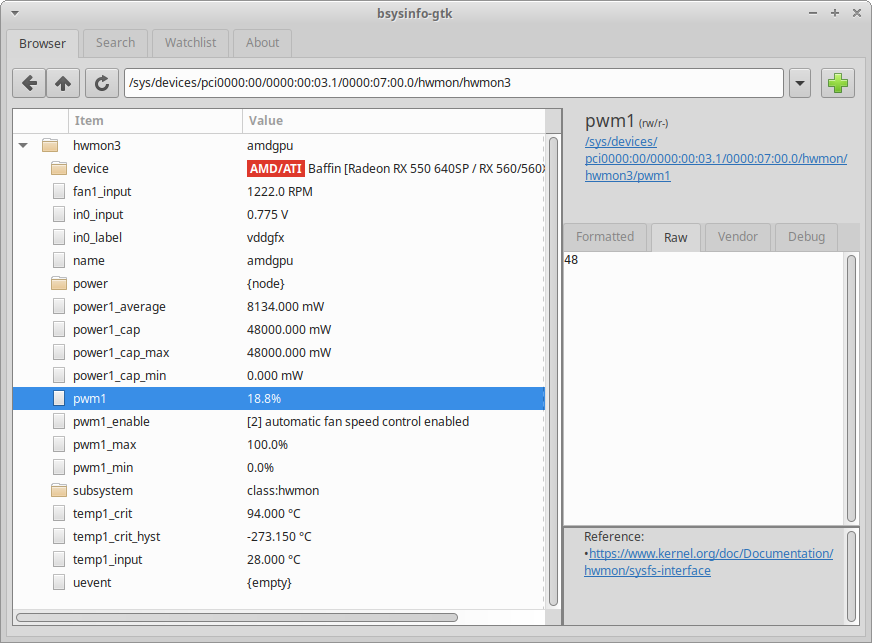Open the kernel.org sysfs-interface documentation link
872x643 pixels.
click(708, 562)
